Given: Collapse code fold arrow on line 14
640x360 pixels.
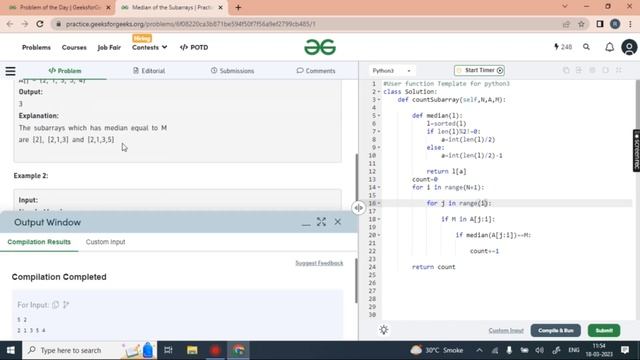Looking at the screenshot, I should 379,187.
